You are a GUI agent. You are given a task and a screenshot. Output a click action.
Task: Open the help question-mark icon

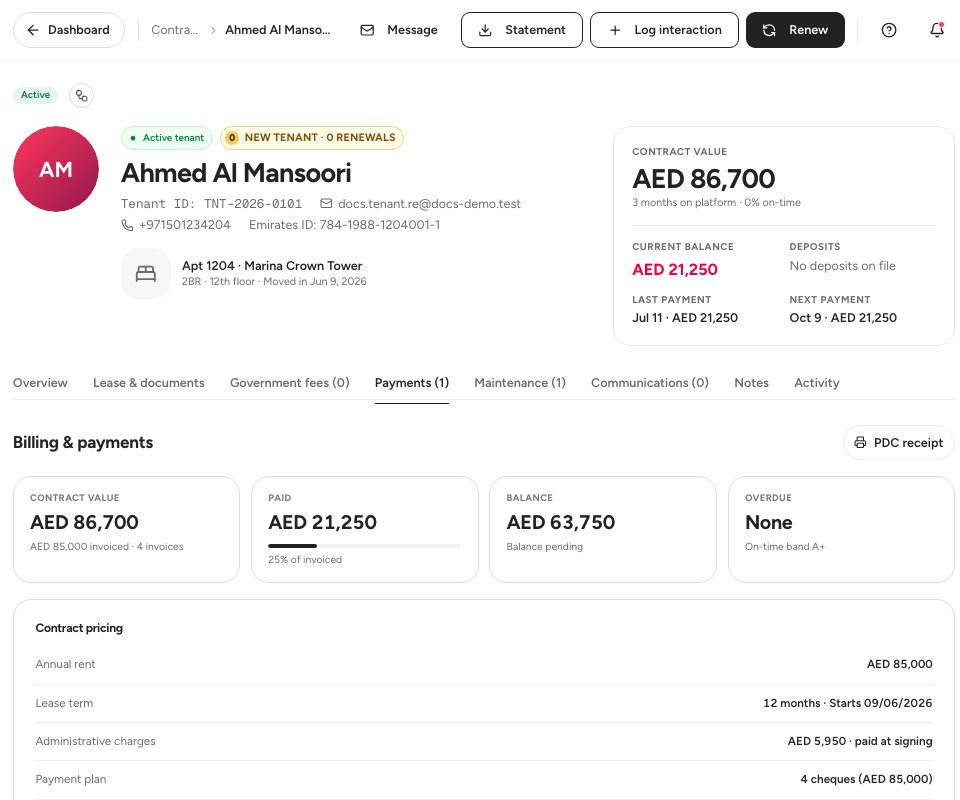coord(889,30)
